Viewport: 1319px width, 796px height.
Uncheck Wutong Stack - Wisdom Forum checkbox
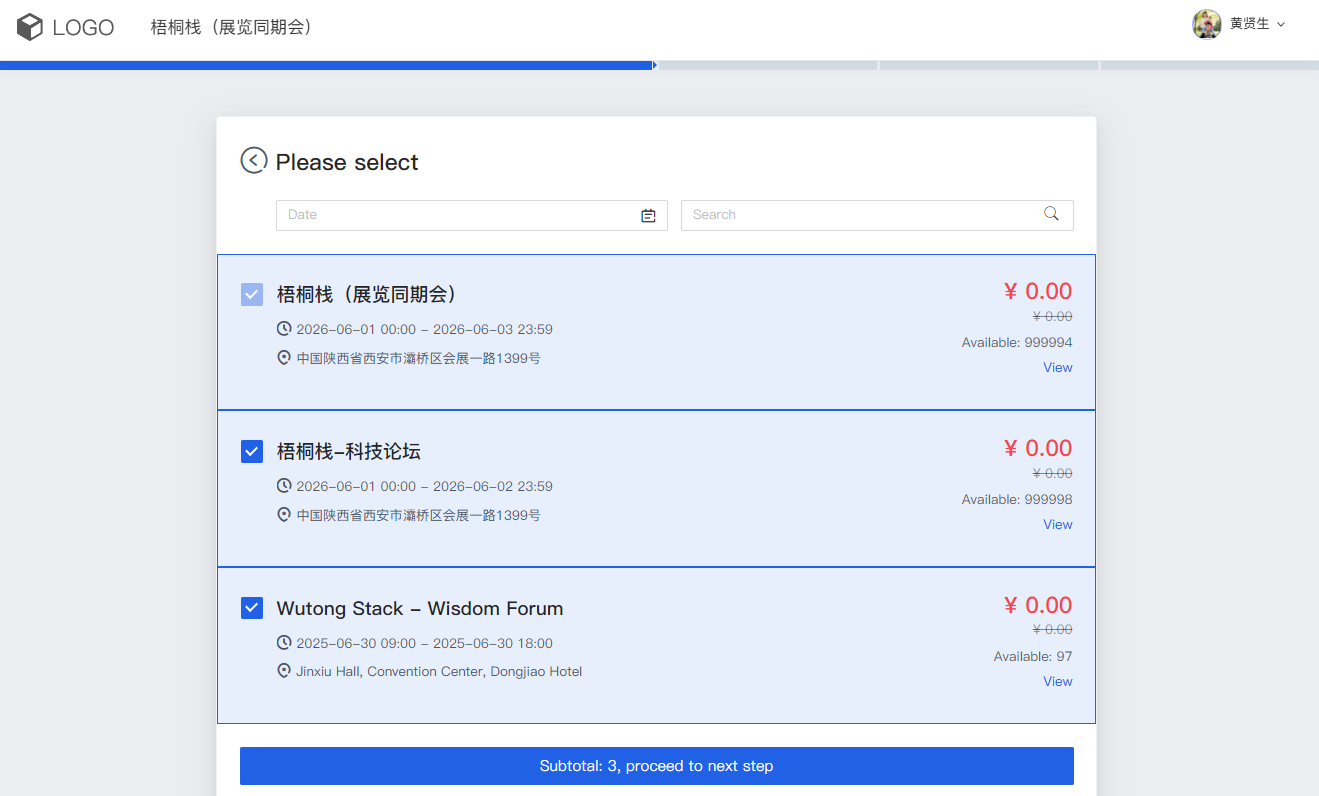click(252, 608)
